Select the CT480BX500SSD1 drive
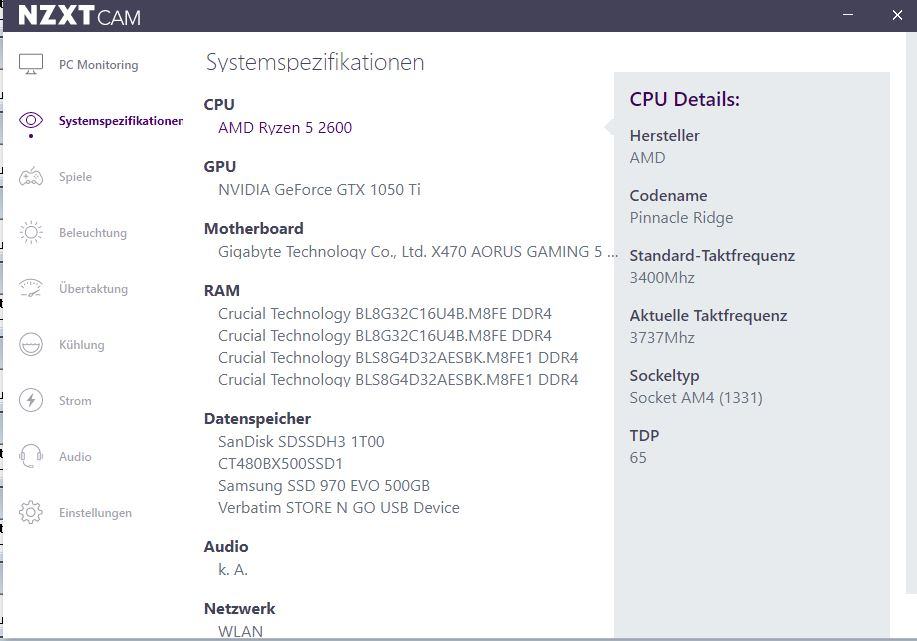 pos(280,464)
